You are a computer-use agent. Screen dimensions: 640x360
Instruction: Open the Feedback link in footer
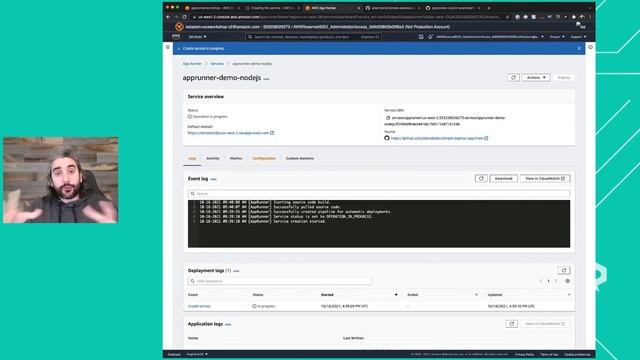coord(174,354)
